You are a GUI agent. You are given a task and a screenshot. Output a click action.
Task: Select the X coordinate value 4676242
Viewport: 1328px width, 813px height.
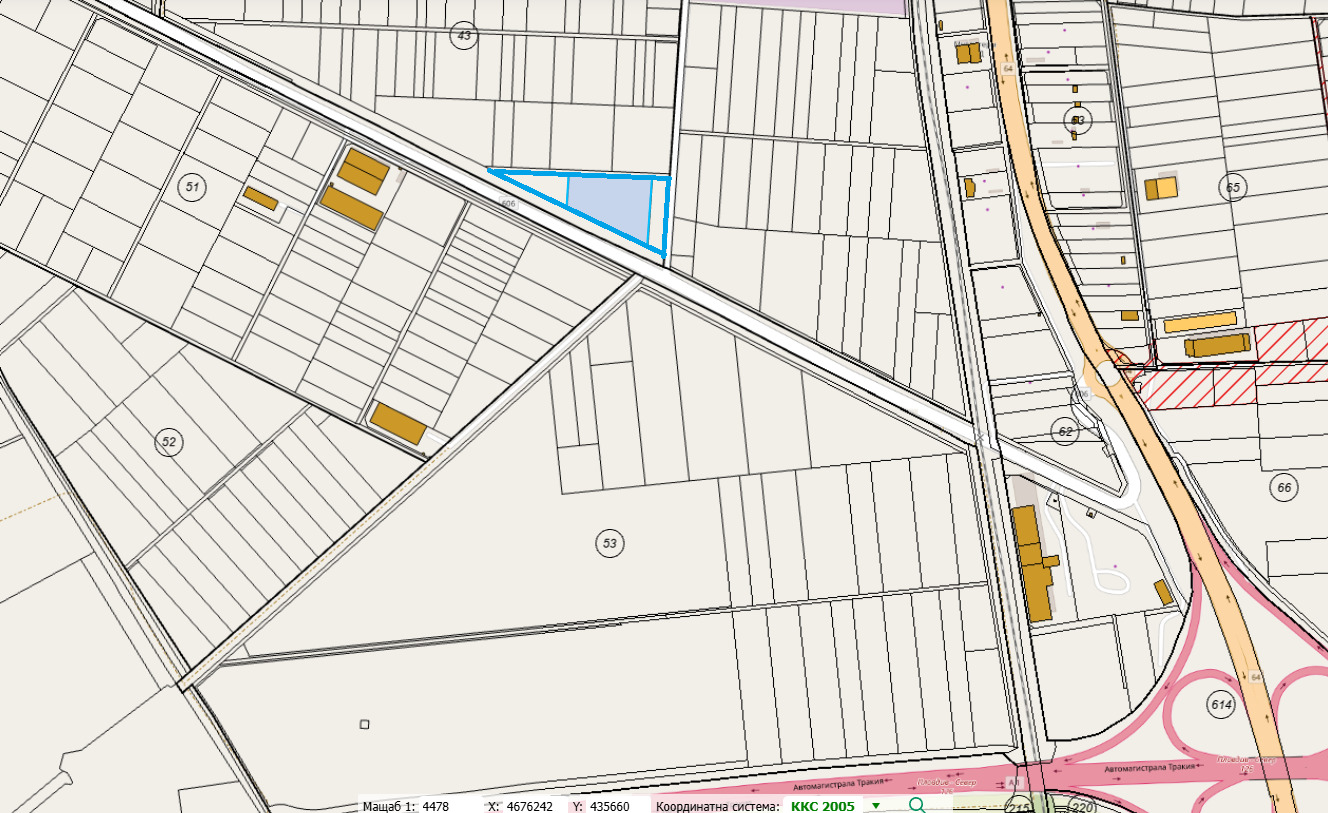[530, 806]
